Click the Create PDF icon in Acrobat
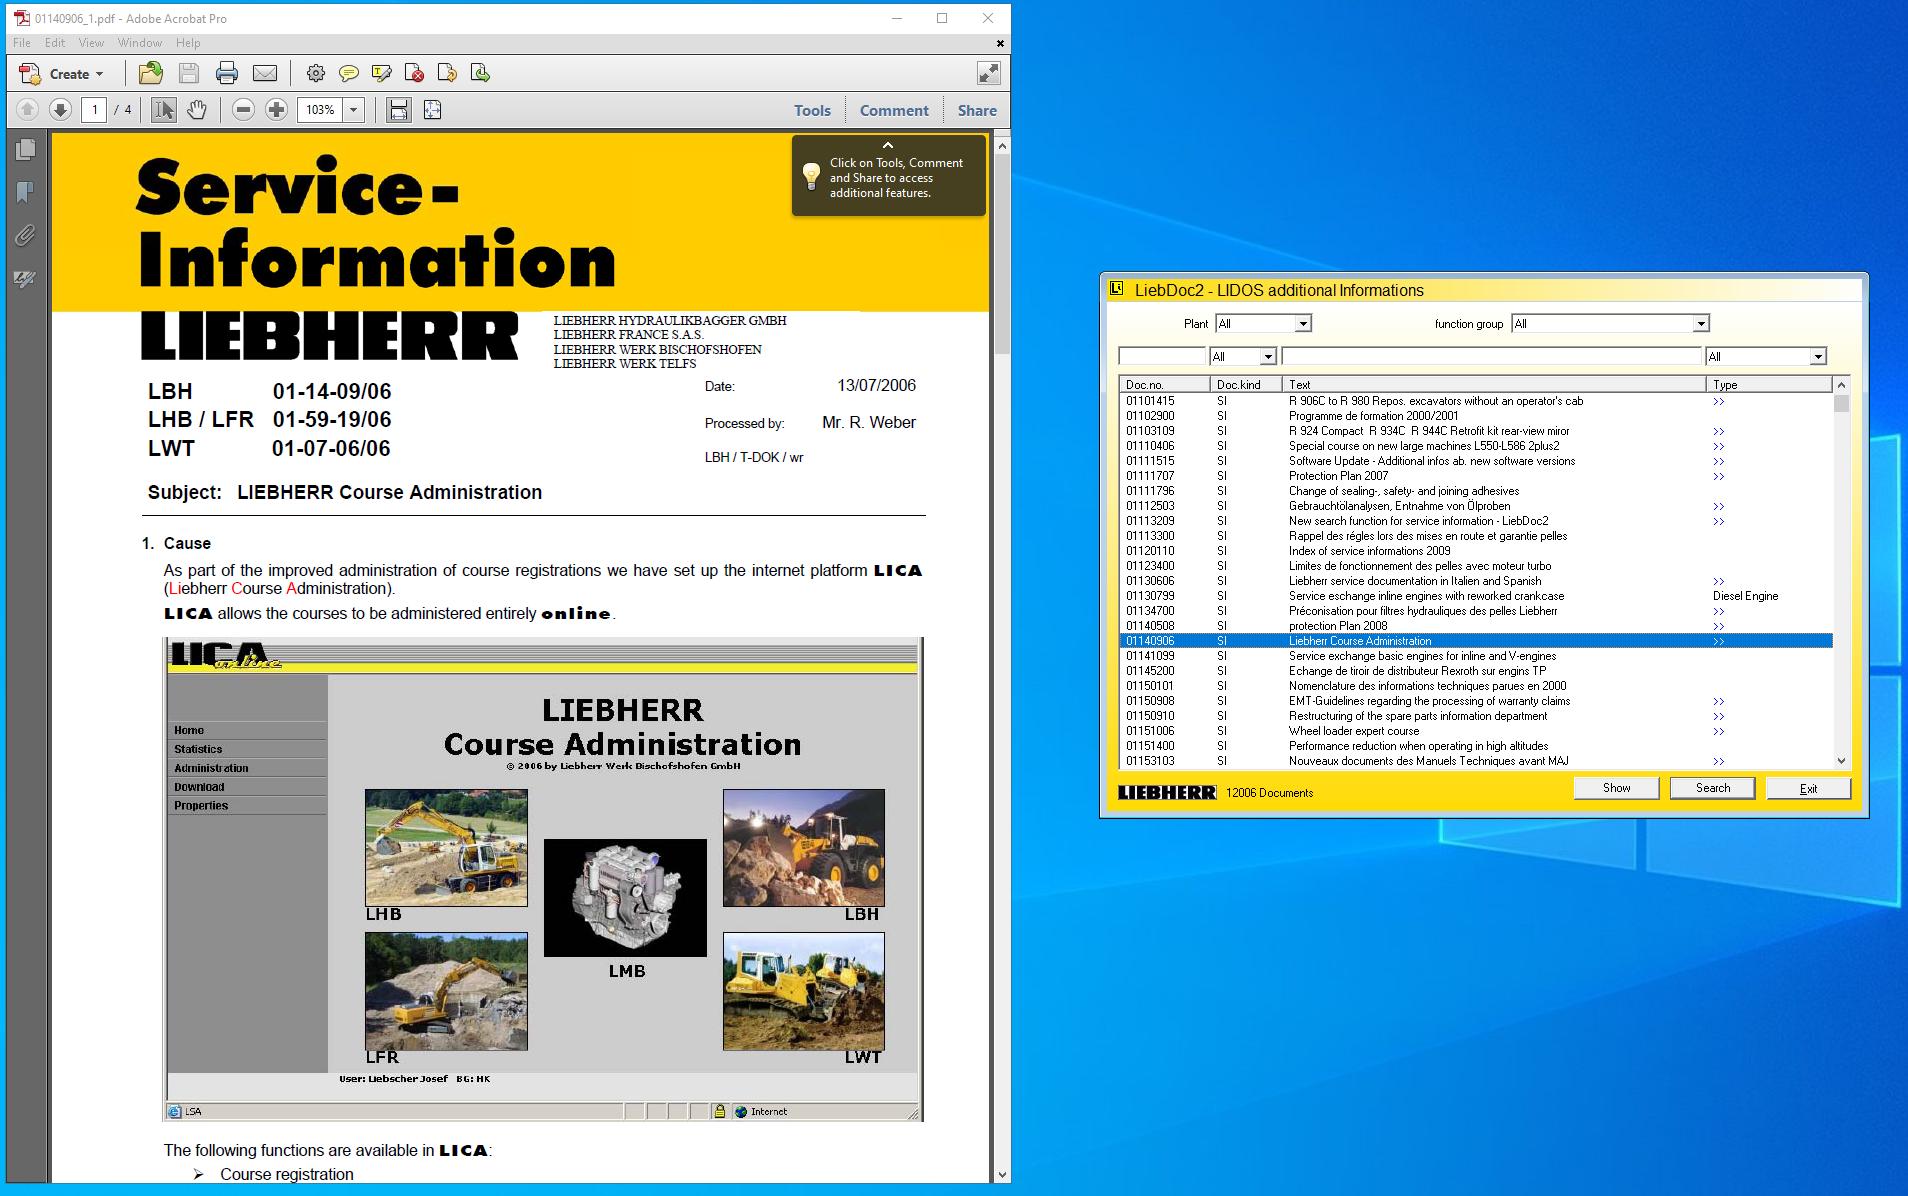Screen dimensions: 1908x1196 tap(31, 73)
